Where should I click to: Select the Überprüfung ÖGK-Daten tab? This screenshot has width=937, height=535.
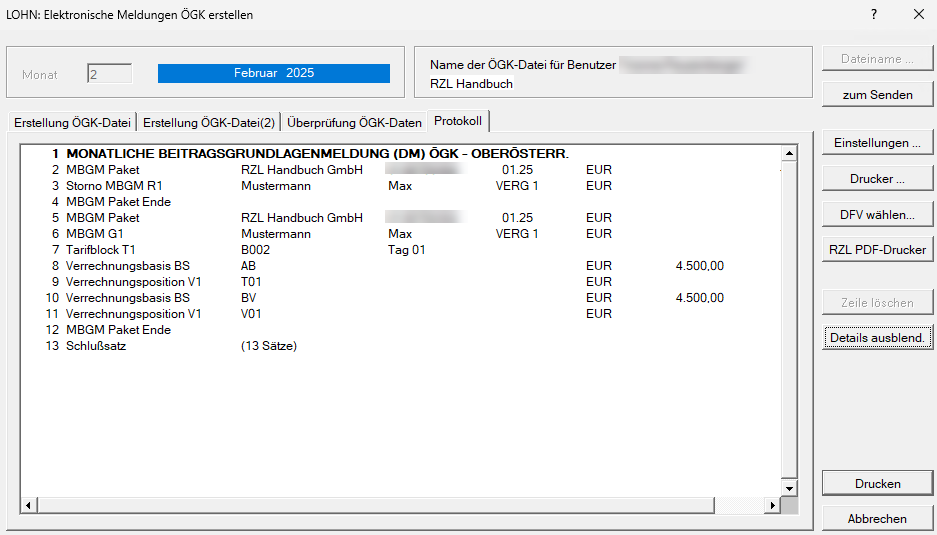354,123
